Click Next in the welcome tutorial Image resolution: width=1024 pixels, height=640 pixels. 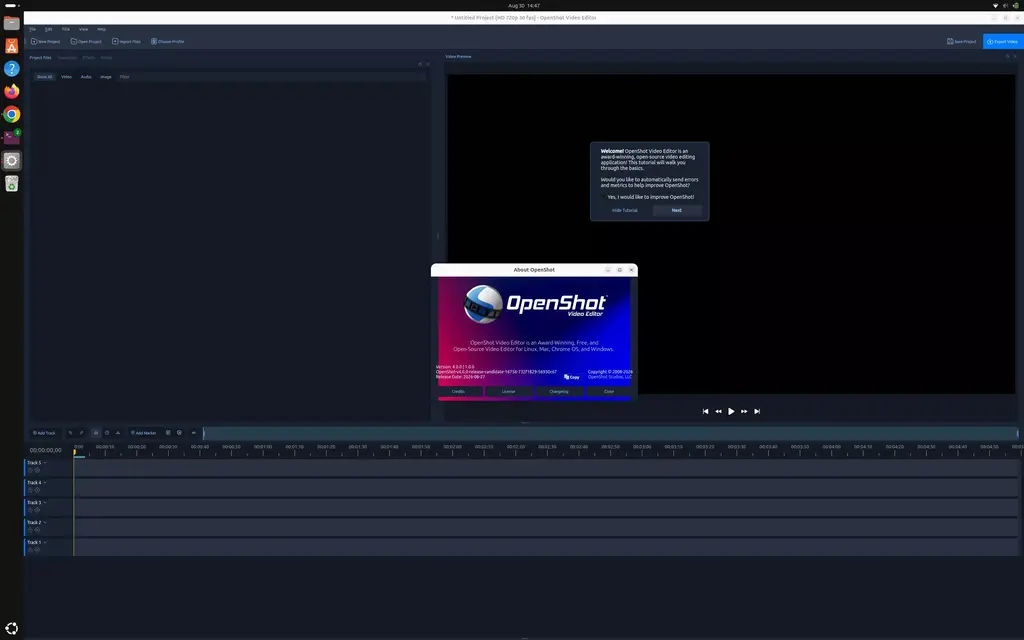click(x=677, y=210)
